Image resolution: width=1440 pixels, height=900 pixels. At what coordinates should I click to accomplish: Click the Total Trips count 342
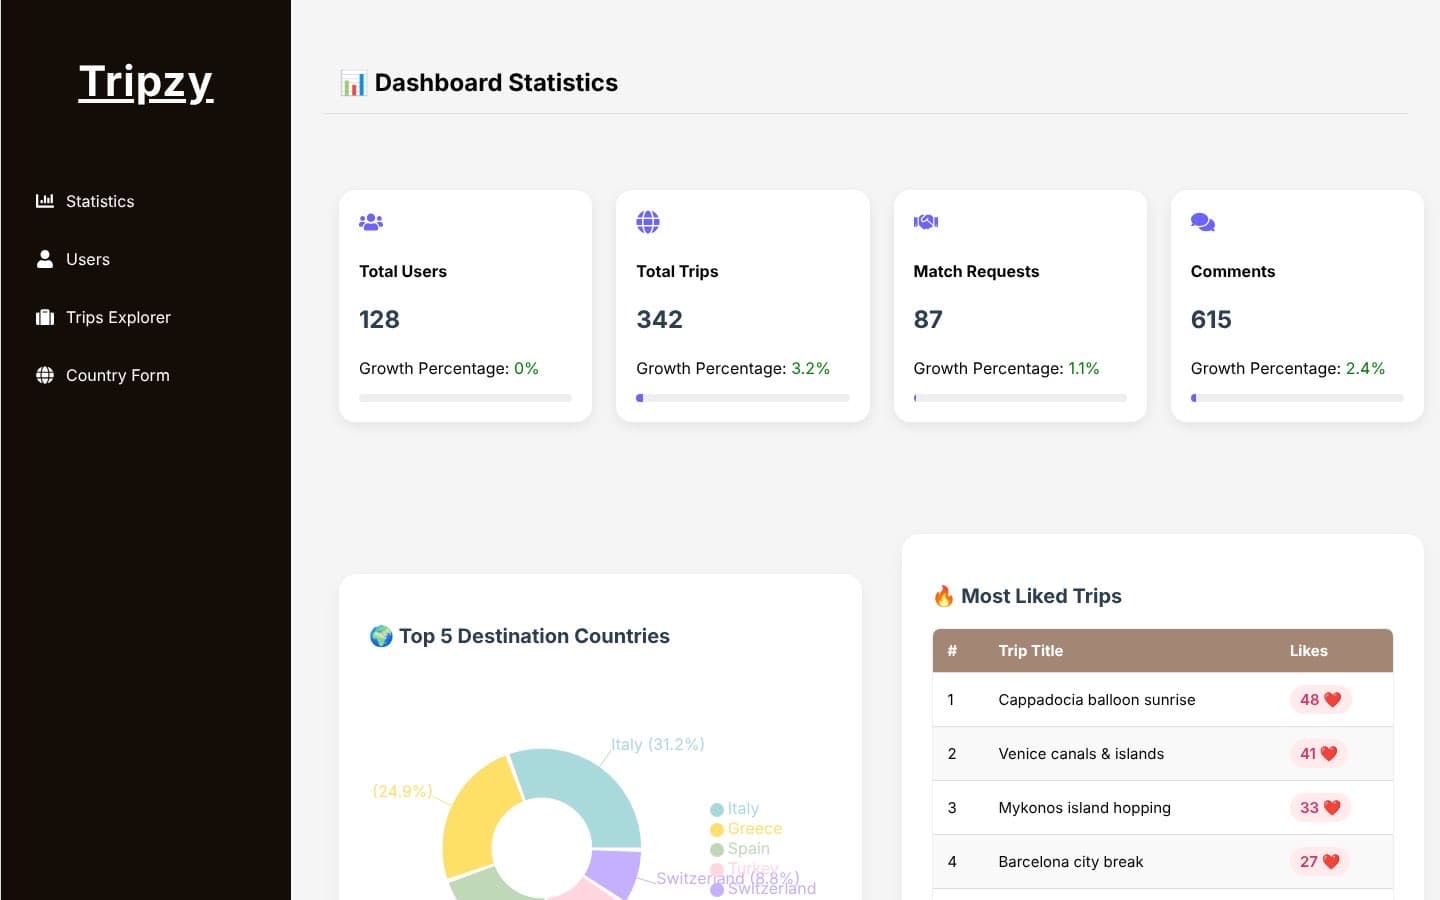pyautogui.click(x=659, y=320)
